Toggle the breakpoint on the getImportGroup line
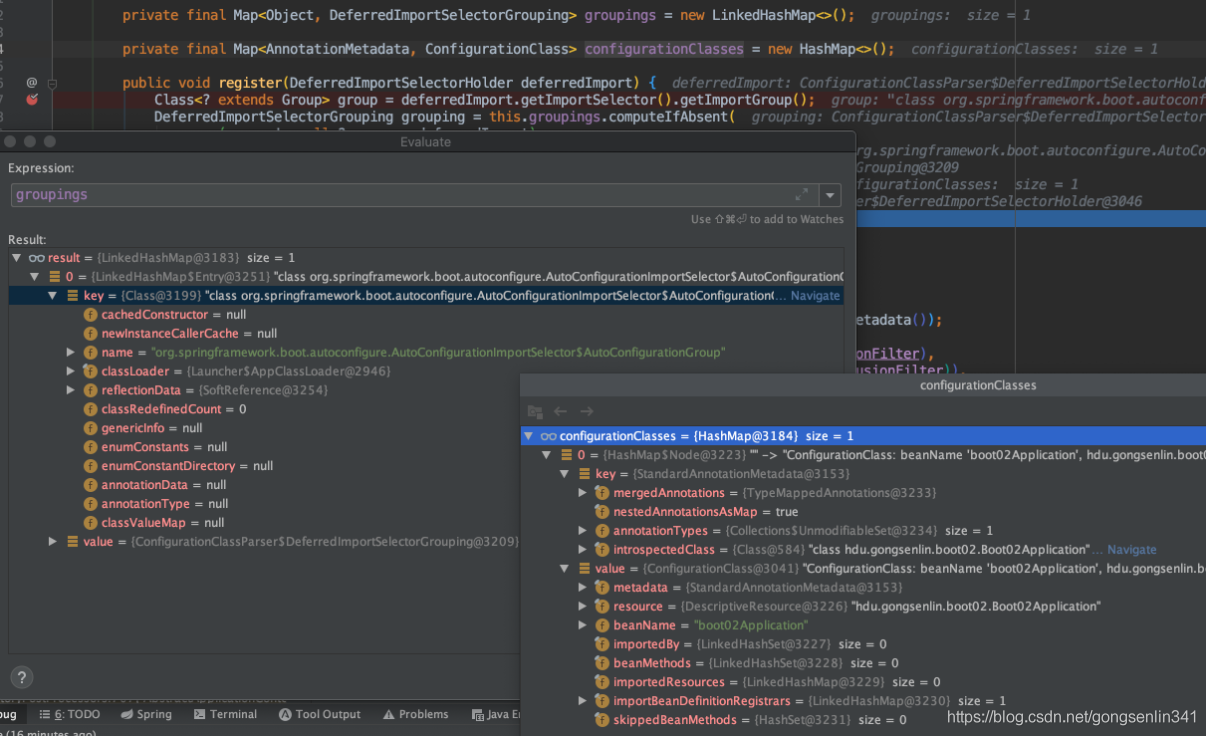The image size is (1206, 736). click(x=32, y=99)
